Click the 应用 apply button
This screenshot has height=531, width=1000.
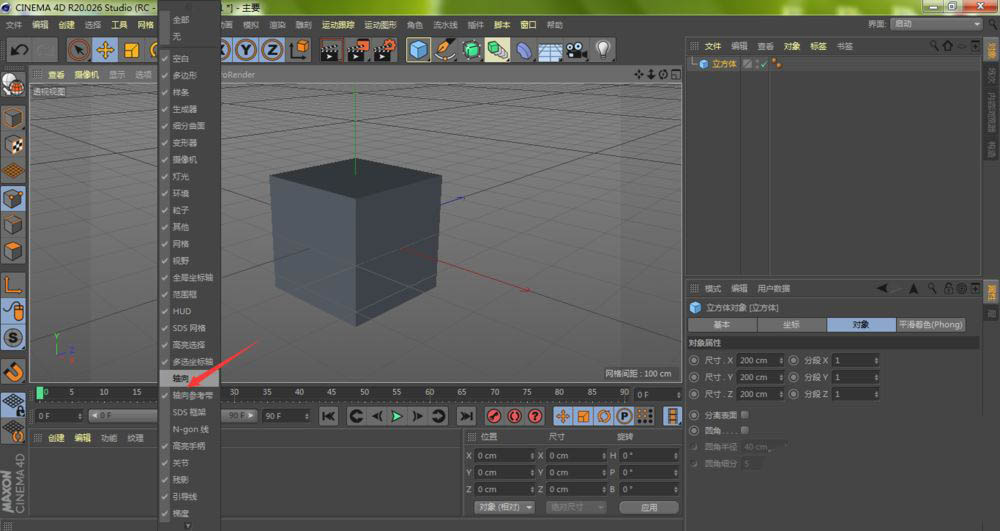click(649, 507)
